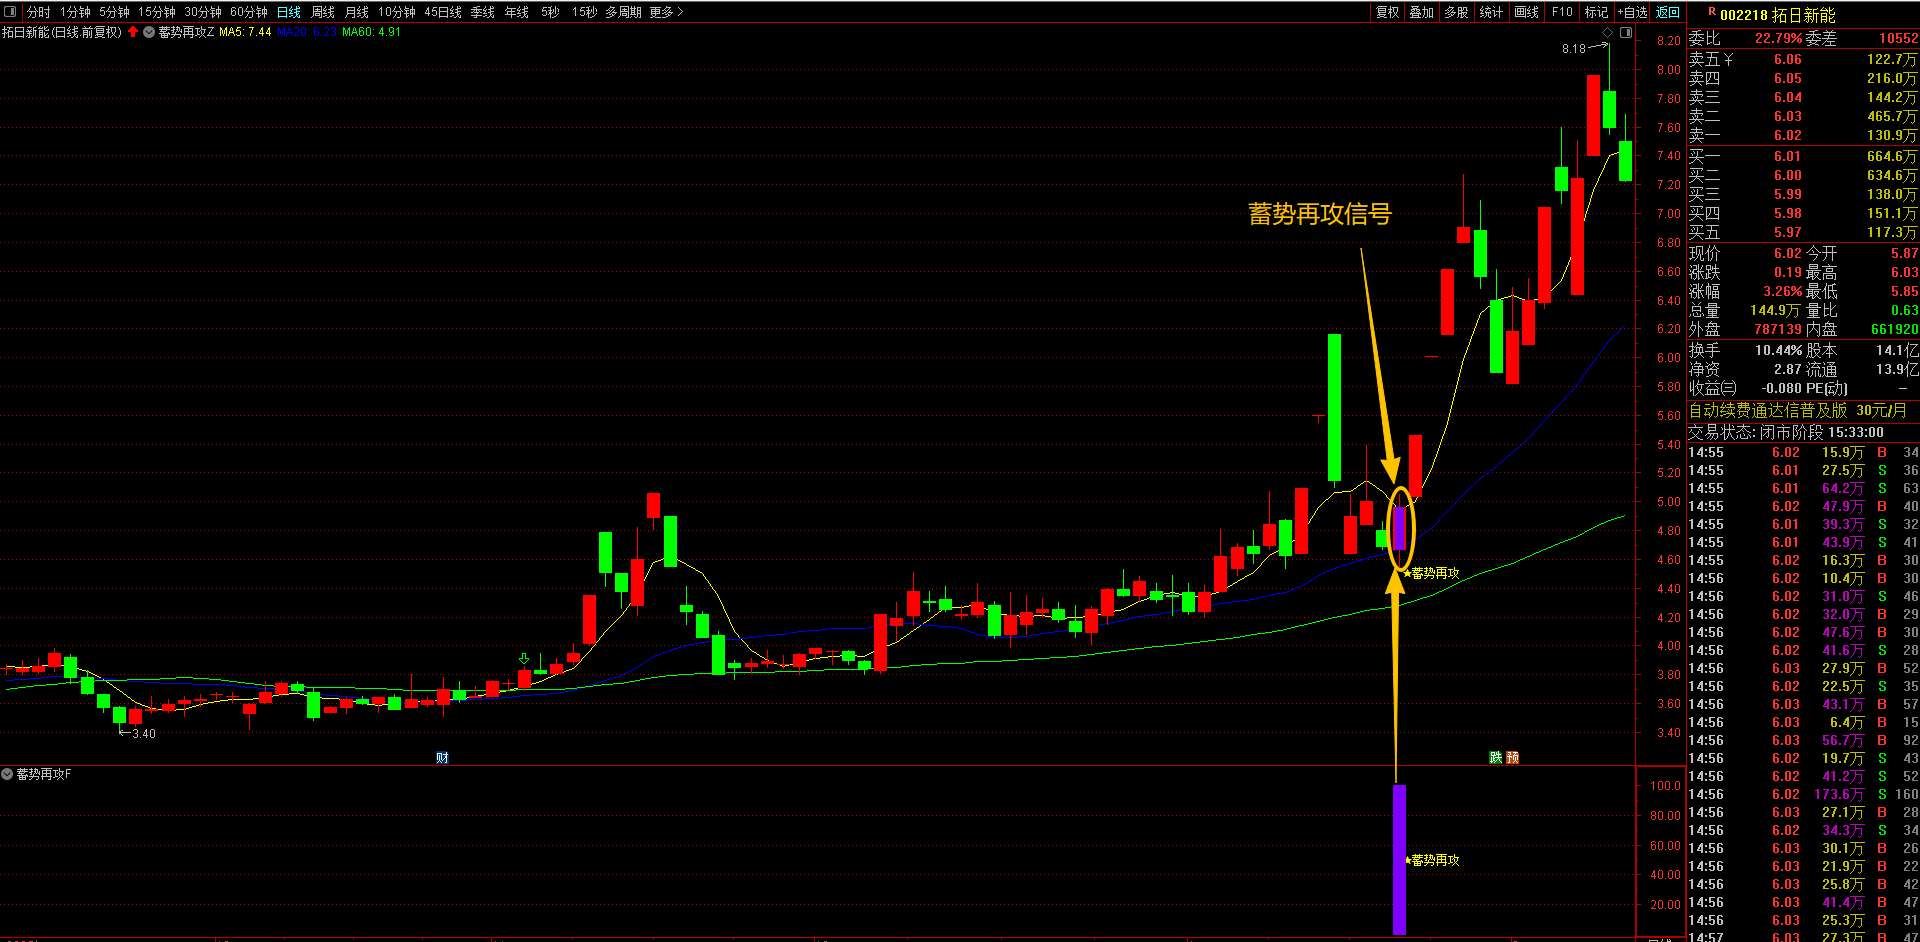Click the MA20 moving average label

[x=306, y=32]
